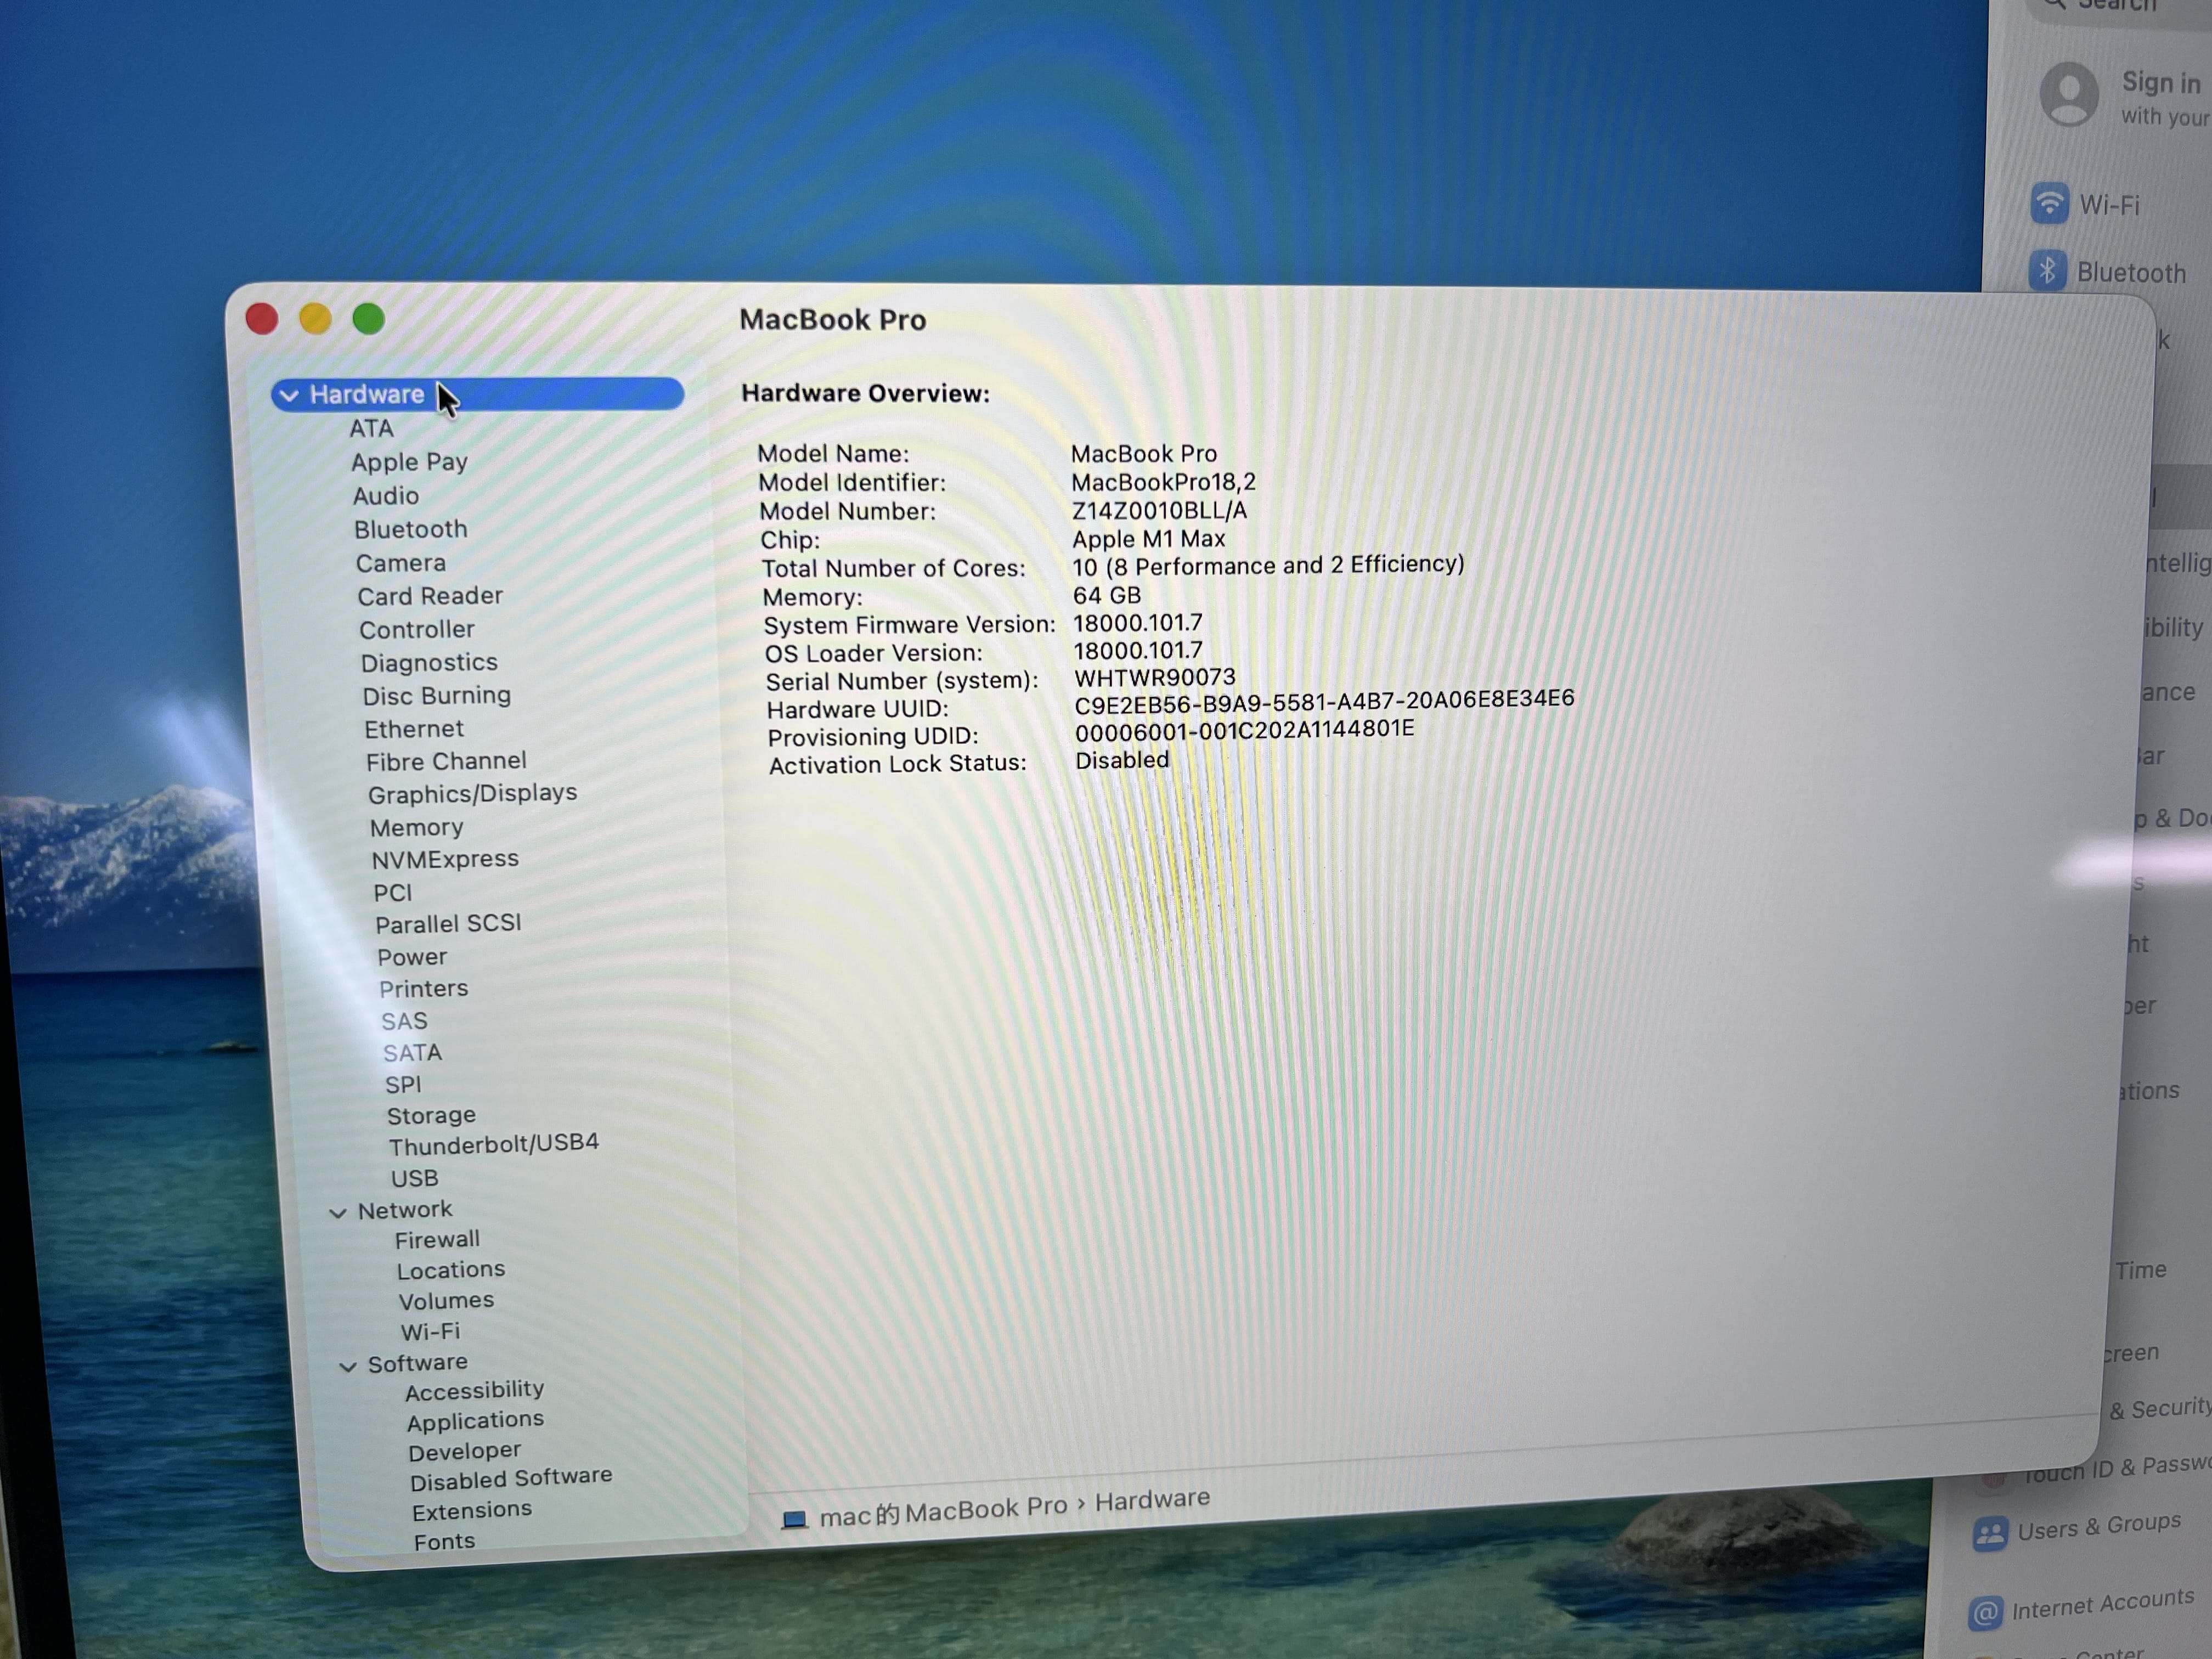Viewport: 2212px width, 1659px height.
Task: Collapse the Hardware section chevron
Action: [289, 395]
